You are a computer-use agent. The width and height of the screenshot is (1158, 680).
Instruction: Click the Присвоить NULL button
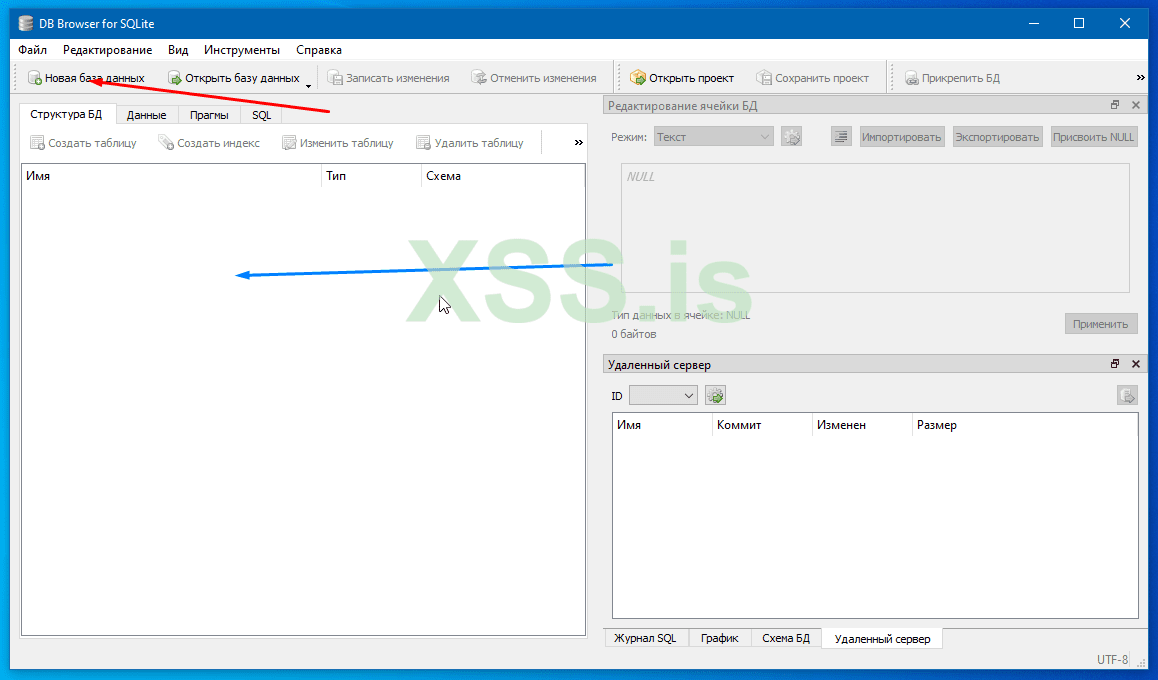pos(1094,137)
